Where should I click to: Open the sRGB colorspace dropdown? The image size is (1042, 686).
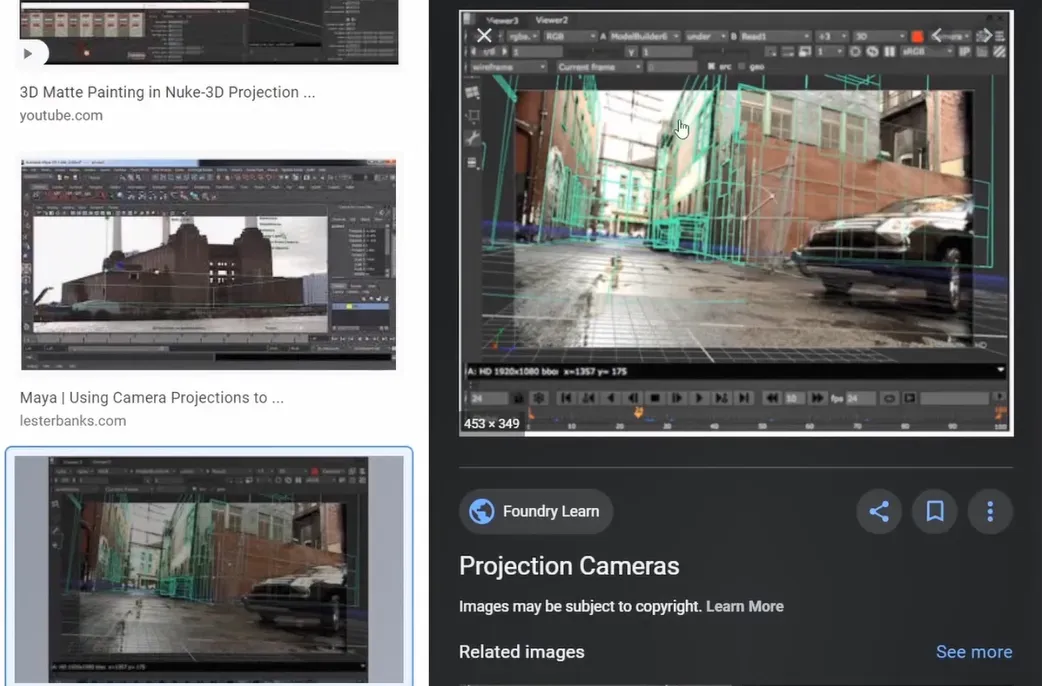coord(925,51)
